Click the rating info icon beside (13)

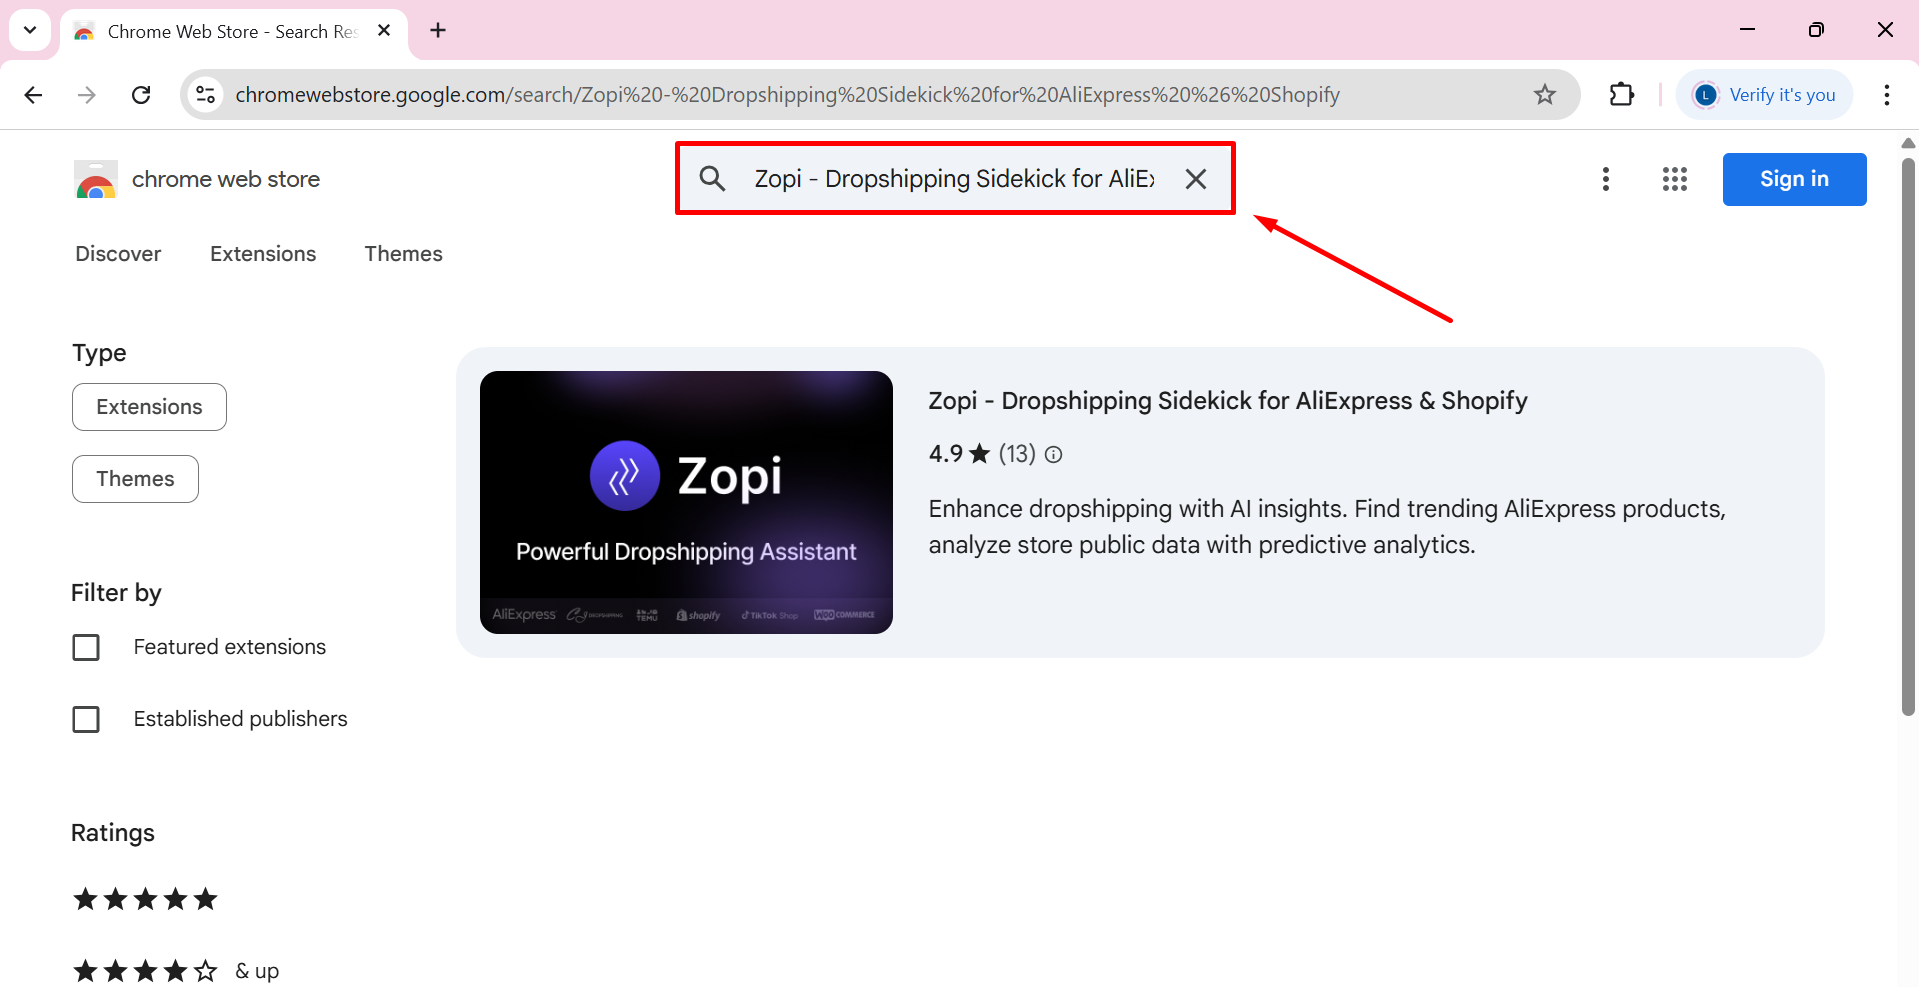tap(1054, 455)
